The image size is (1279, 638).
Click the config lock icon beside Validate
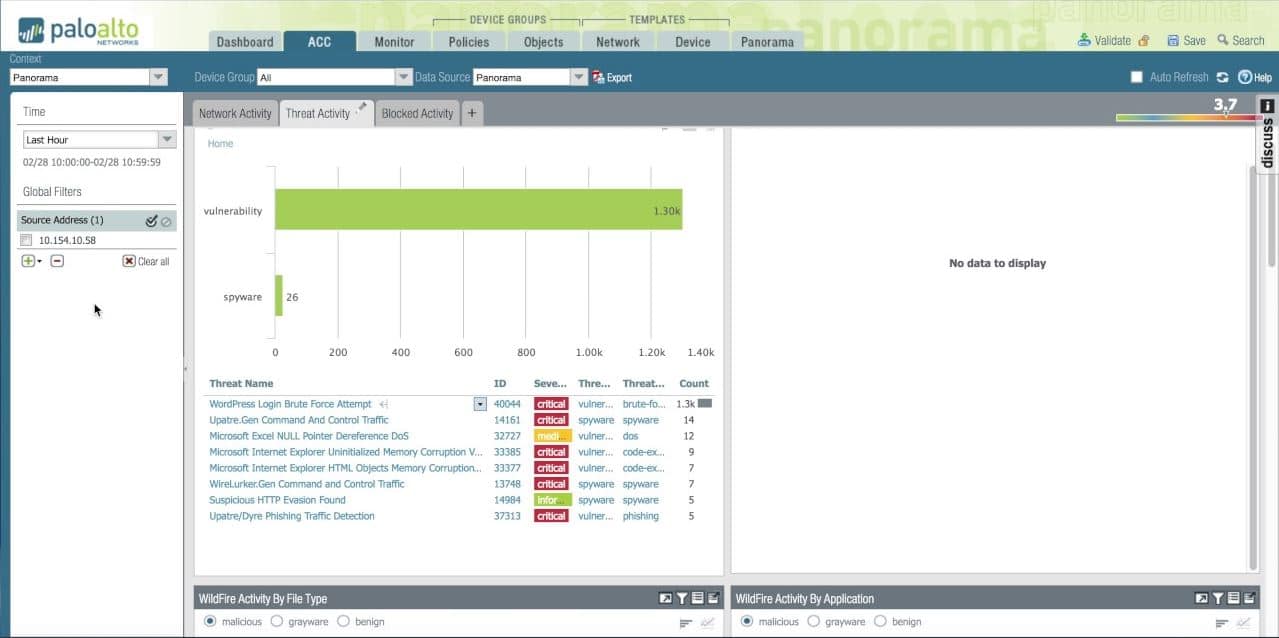(x=1143, y=41)
